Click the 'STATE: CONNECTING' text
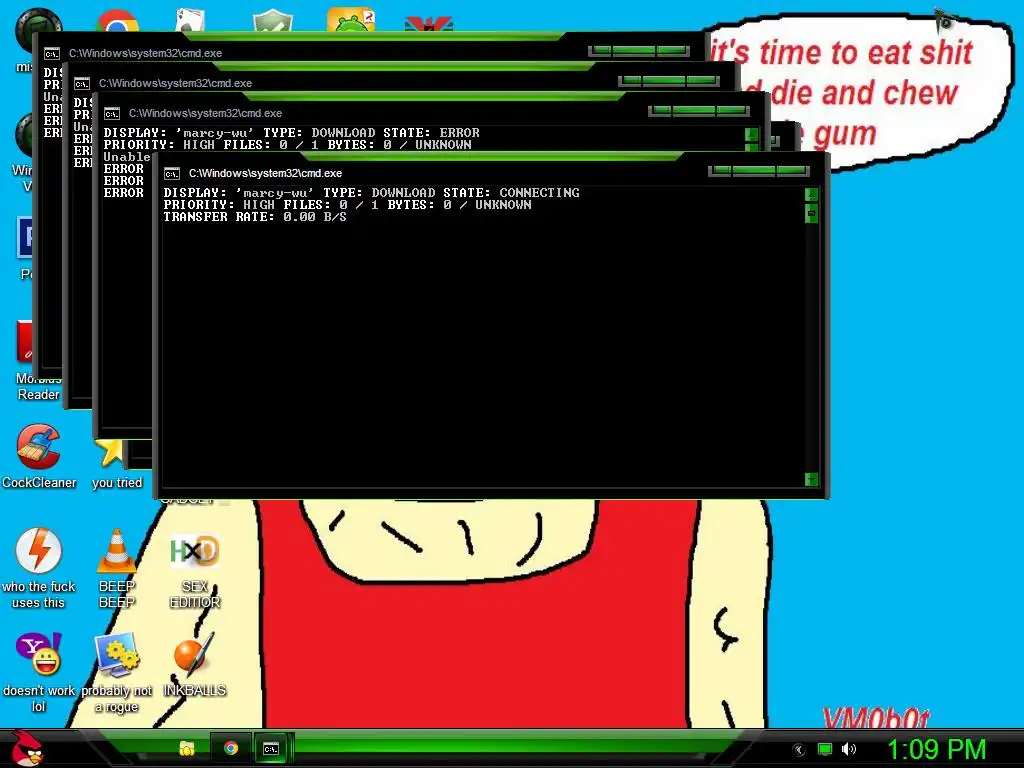Screen dimensions: 1024x768 coord(511,193)
